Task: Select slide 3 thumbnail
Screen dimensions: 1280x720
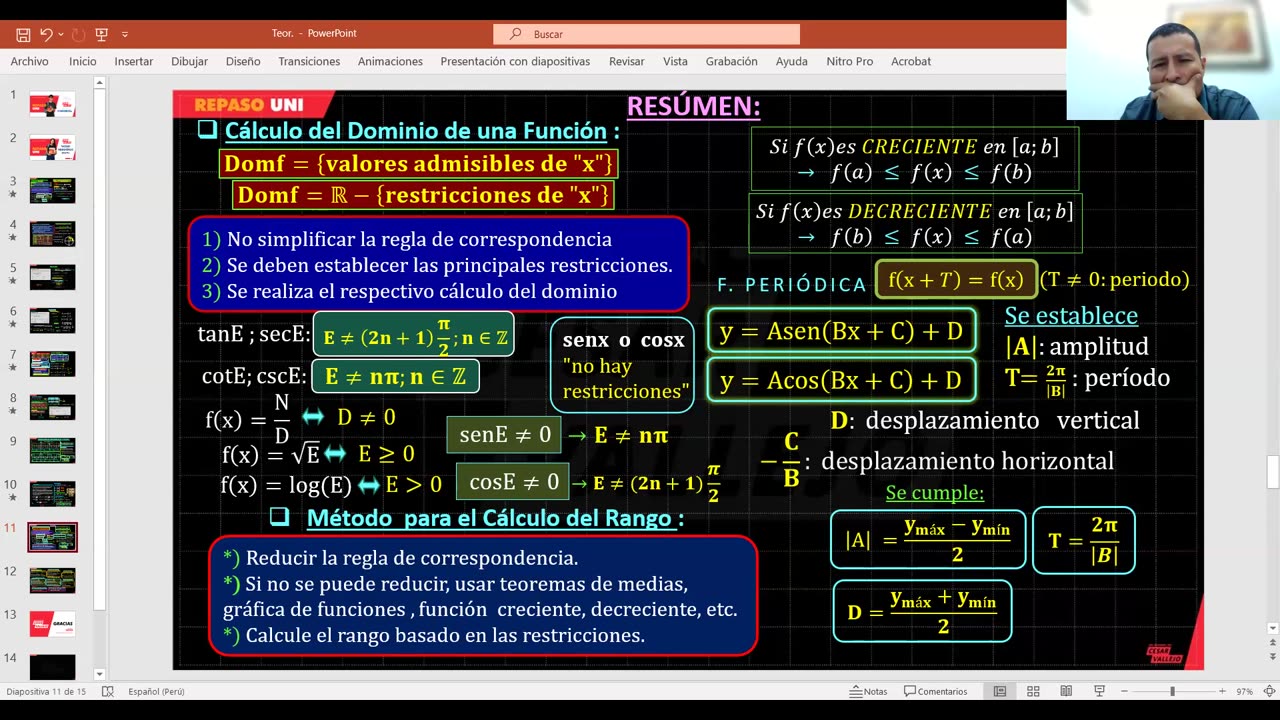Action: click(x=52, y=190)
